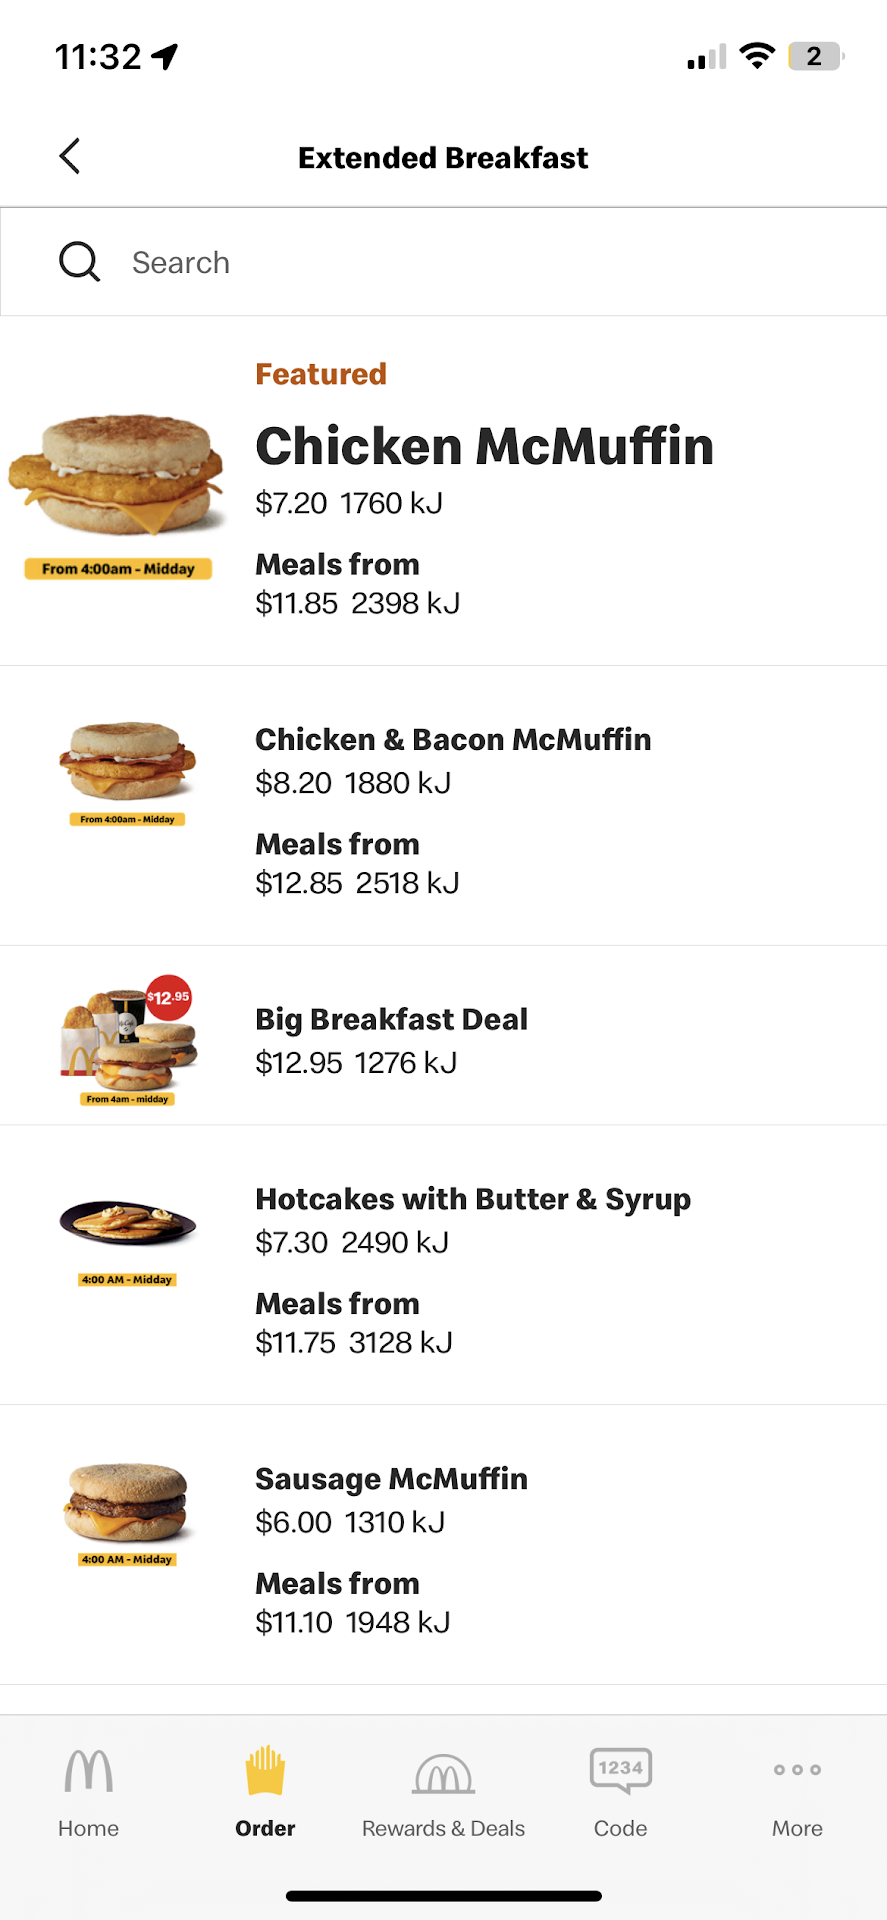Open More via three dots icon
Screen dimensions: 887x1920
(x=797, y=1770)
